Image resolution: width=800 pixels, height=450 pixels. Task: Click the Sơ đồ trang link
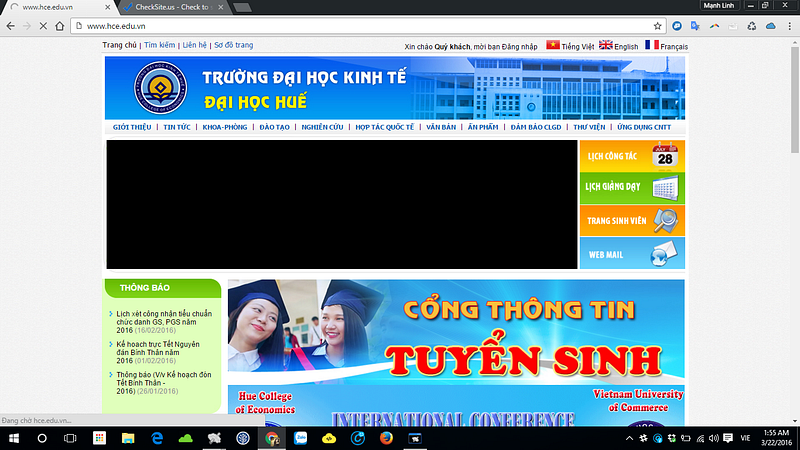(233, 45)
